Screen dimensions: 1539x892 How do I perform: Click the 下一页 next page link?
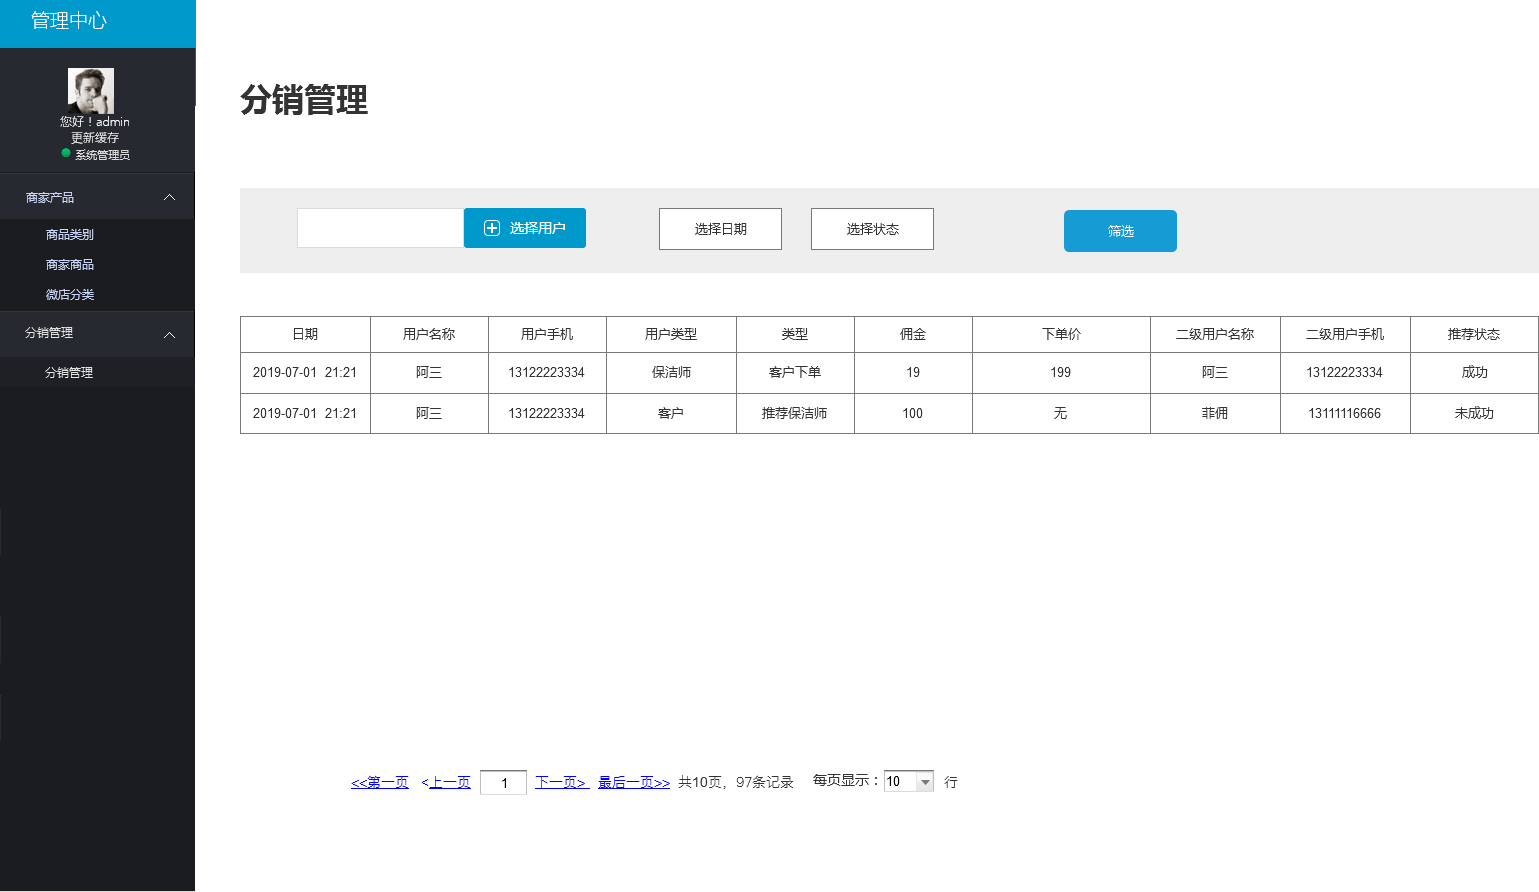pos(561,782)
